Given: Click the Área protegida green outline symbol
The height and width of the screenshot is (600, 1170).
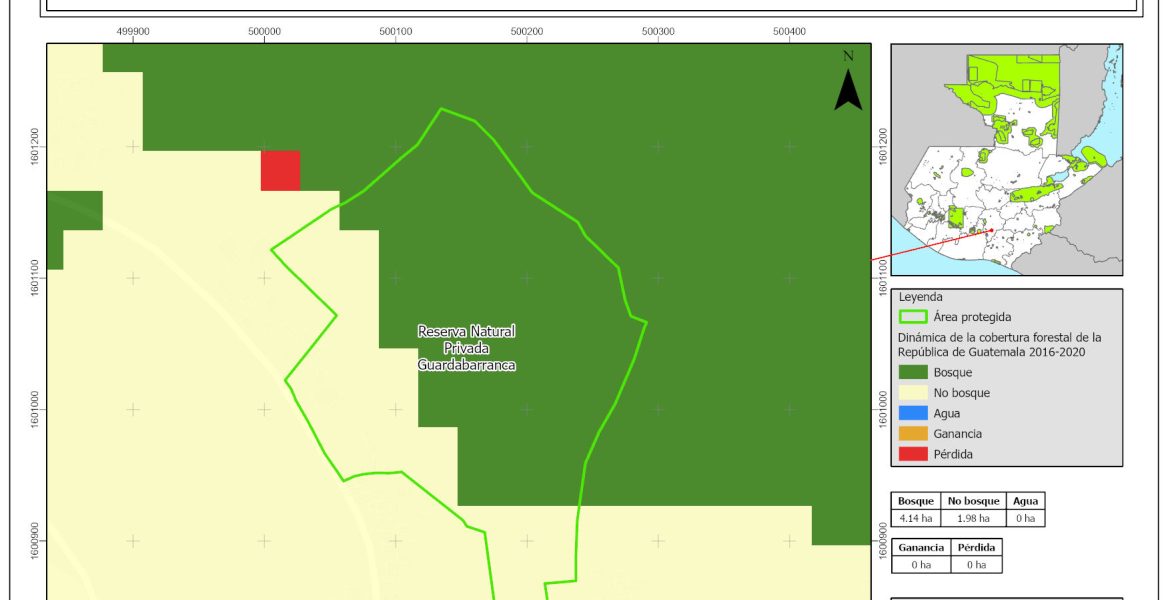Looking at the screenshot, I should point(914,317).
